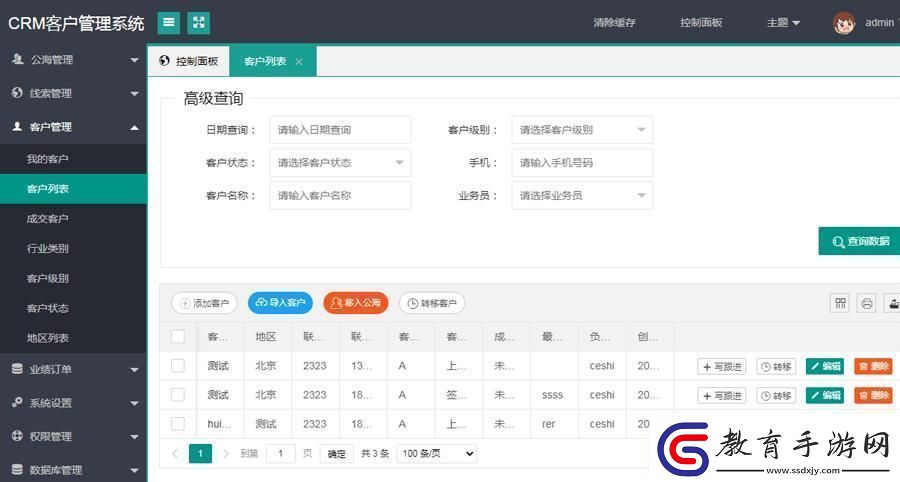Click 写跟进 in the ssss row
This screenshot has height=482, width=900.
coord(721,395)
